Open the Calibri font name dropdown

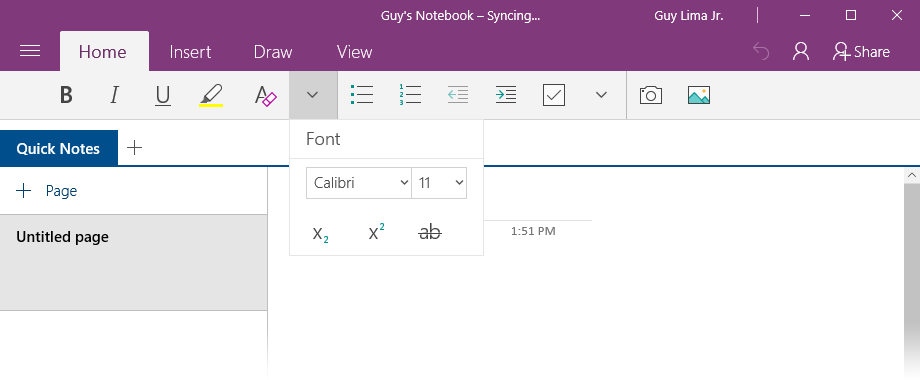click(358, 183)
